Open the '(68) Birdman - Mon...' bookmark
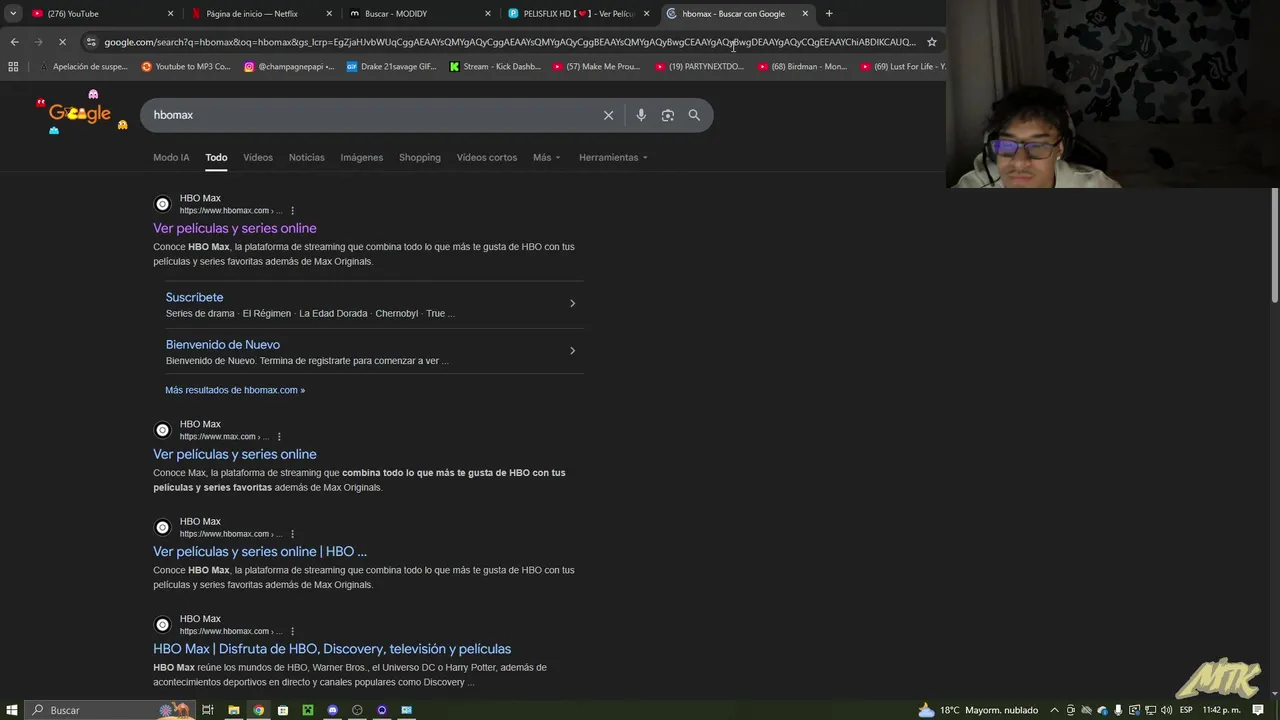This screenshot has width=1280, height=720. point(802,67)
